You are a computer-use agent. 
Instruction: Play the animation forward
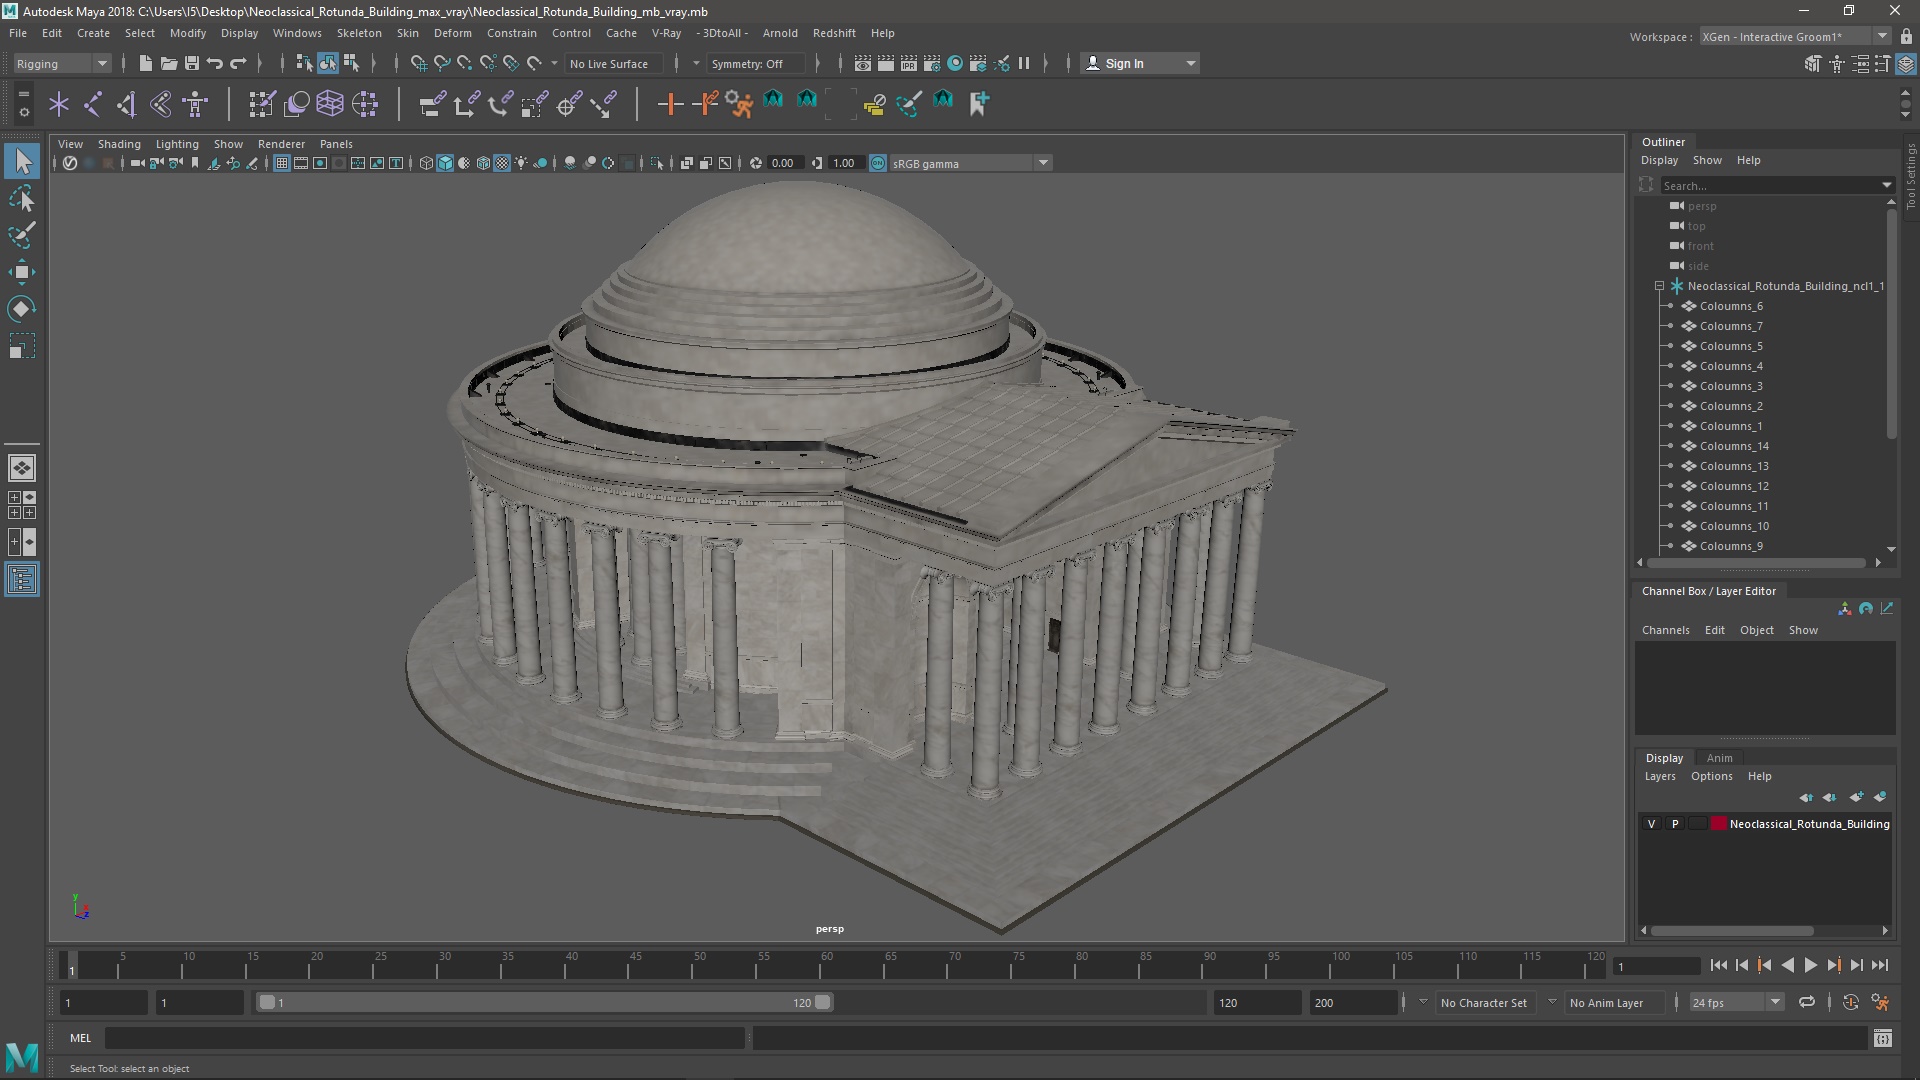click(x=1810, y=965)
